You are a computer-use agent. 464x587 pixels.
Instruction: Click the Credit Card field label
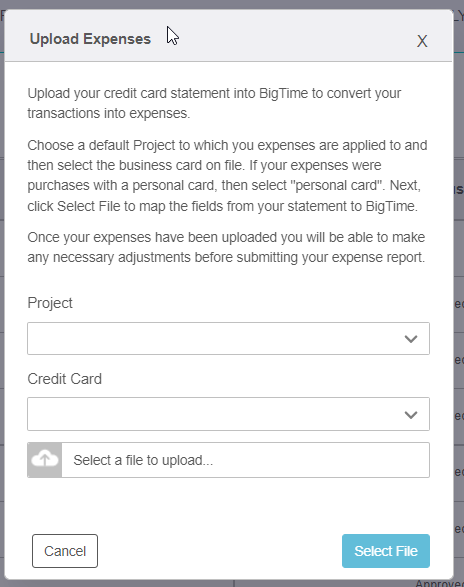64,379
